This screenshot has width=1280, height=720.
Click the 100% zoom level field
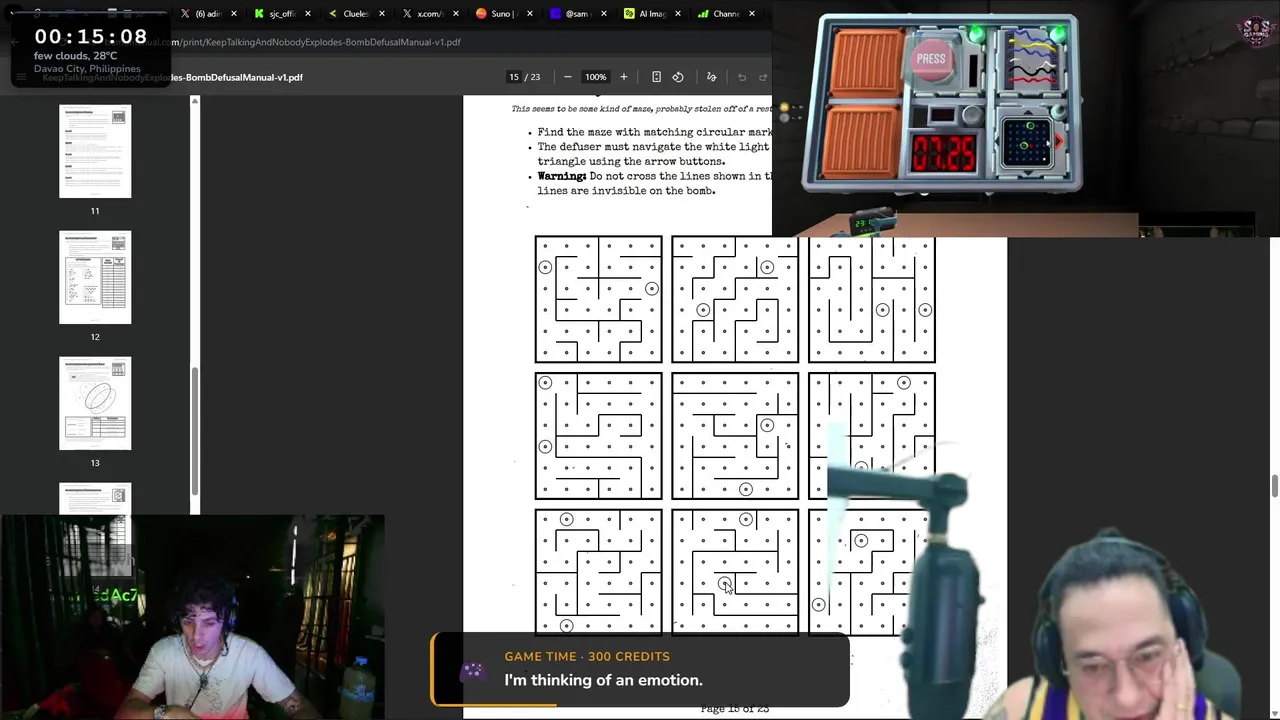click(x=596, y=77)
